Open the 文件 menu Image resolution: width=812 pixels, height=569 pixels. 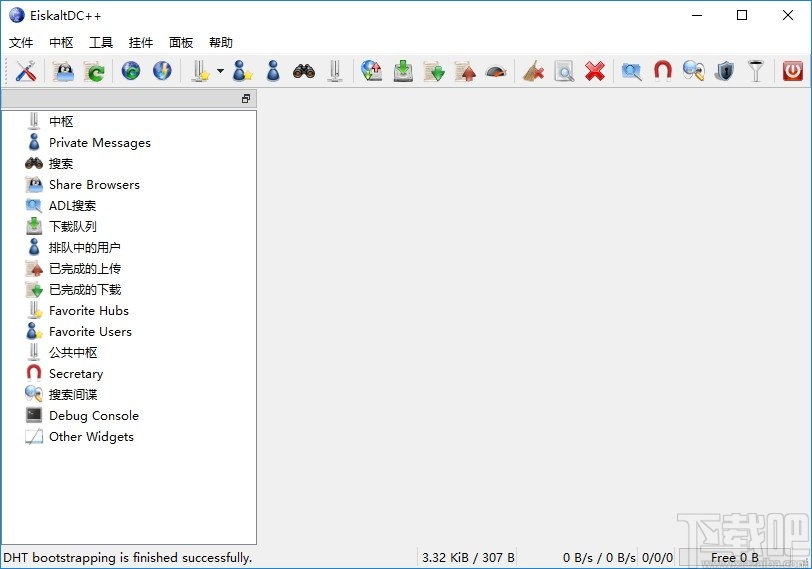(21, 42)
